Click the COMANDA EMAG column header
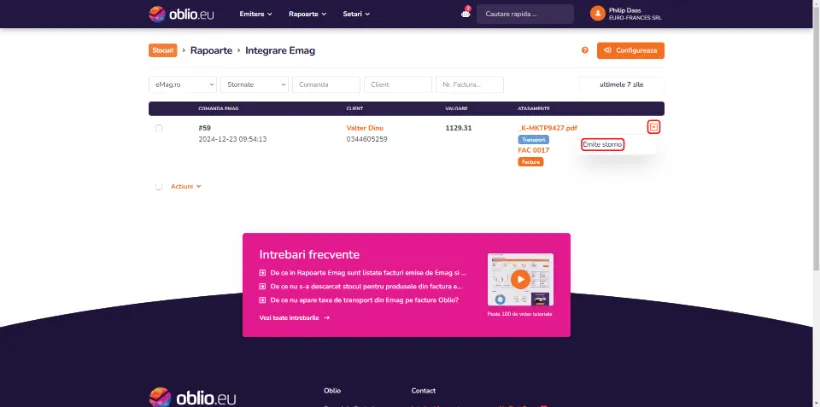The height and width of the screenshot is (407, 820). 219,109
